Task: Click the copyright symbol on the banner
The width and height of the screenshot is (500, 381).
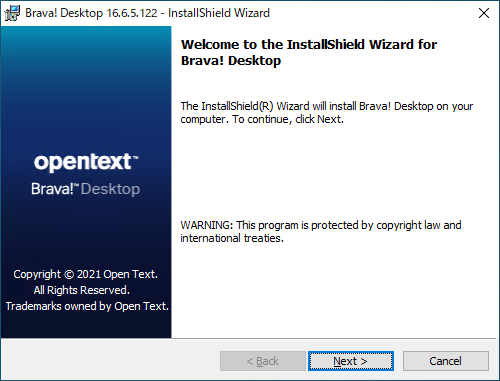Action: coord(69,275)
